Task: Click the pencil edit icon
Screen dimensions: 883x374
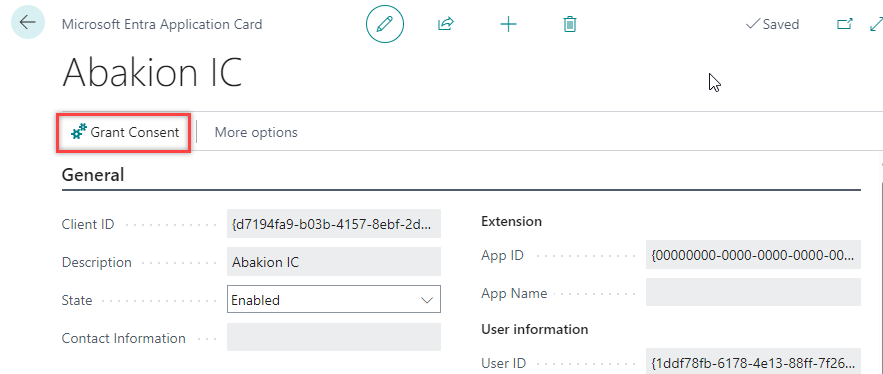Action: pyautogui.click(x=385, y=24)
